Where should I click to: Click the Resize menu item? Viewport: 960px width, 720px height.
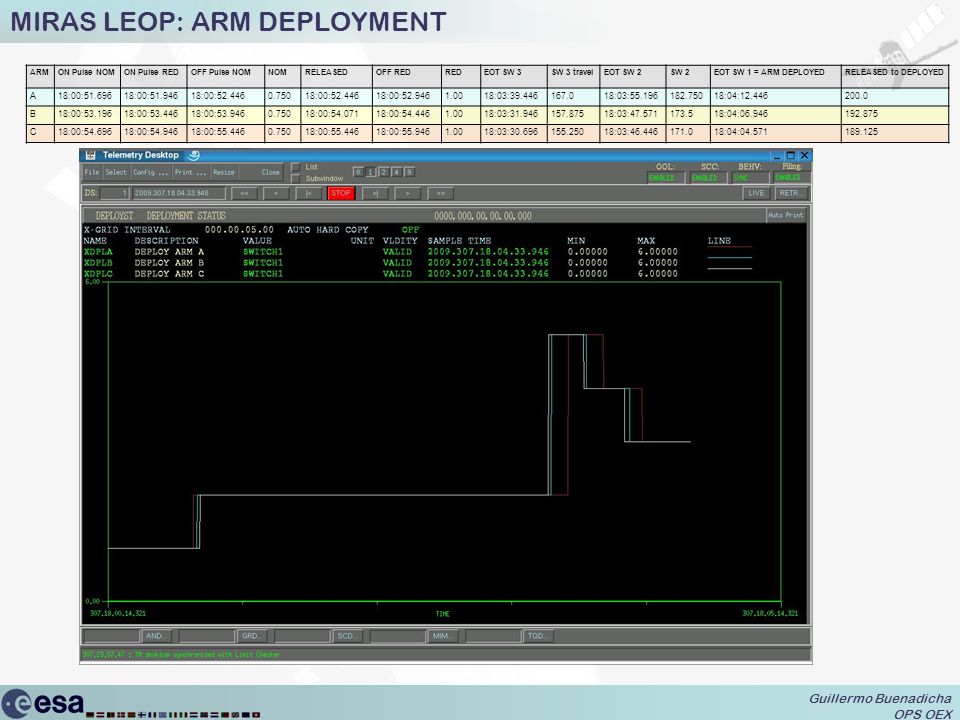pos(223,173)
